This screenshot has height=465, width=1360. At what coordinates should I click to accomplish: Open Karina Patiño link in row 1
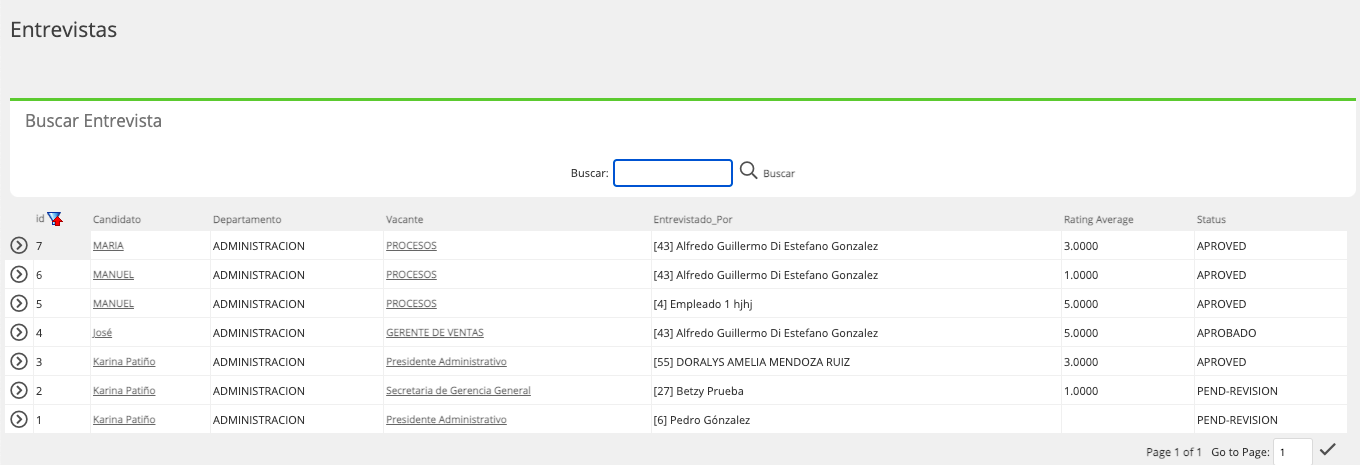(x=124, y=420)
